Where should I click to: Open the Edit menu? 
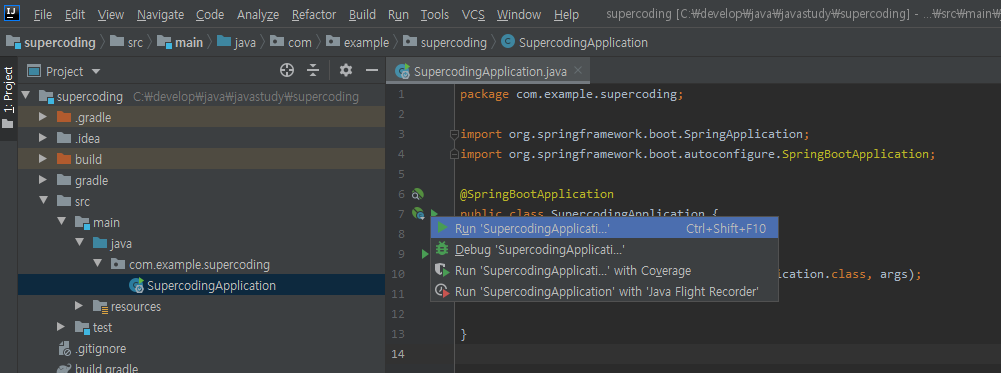pyautogui.click(x=75, y=14)
